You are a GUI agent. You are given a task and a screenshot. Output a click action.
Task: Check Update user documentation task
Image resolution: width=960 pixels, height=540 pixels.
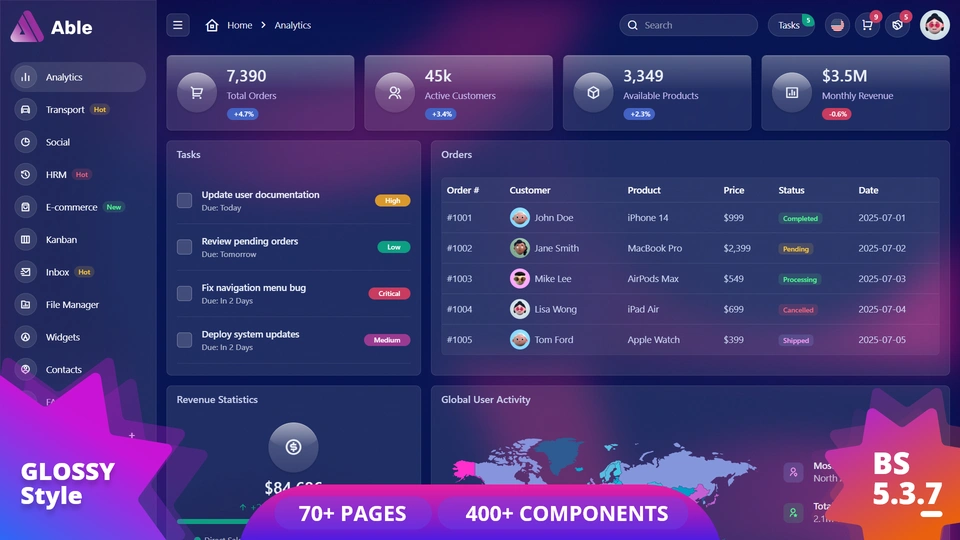[x=184, y=200]
